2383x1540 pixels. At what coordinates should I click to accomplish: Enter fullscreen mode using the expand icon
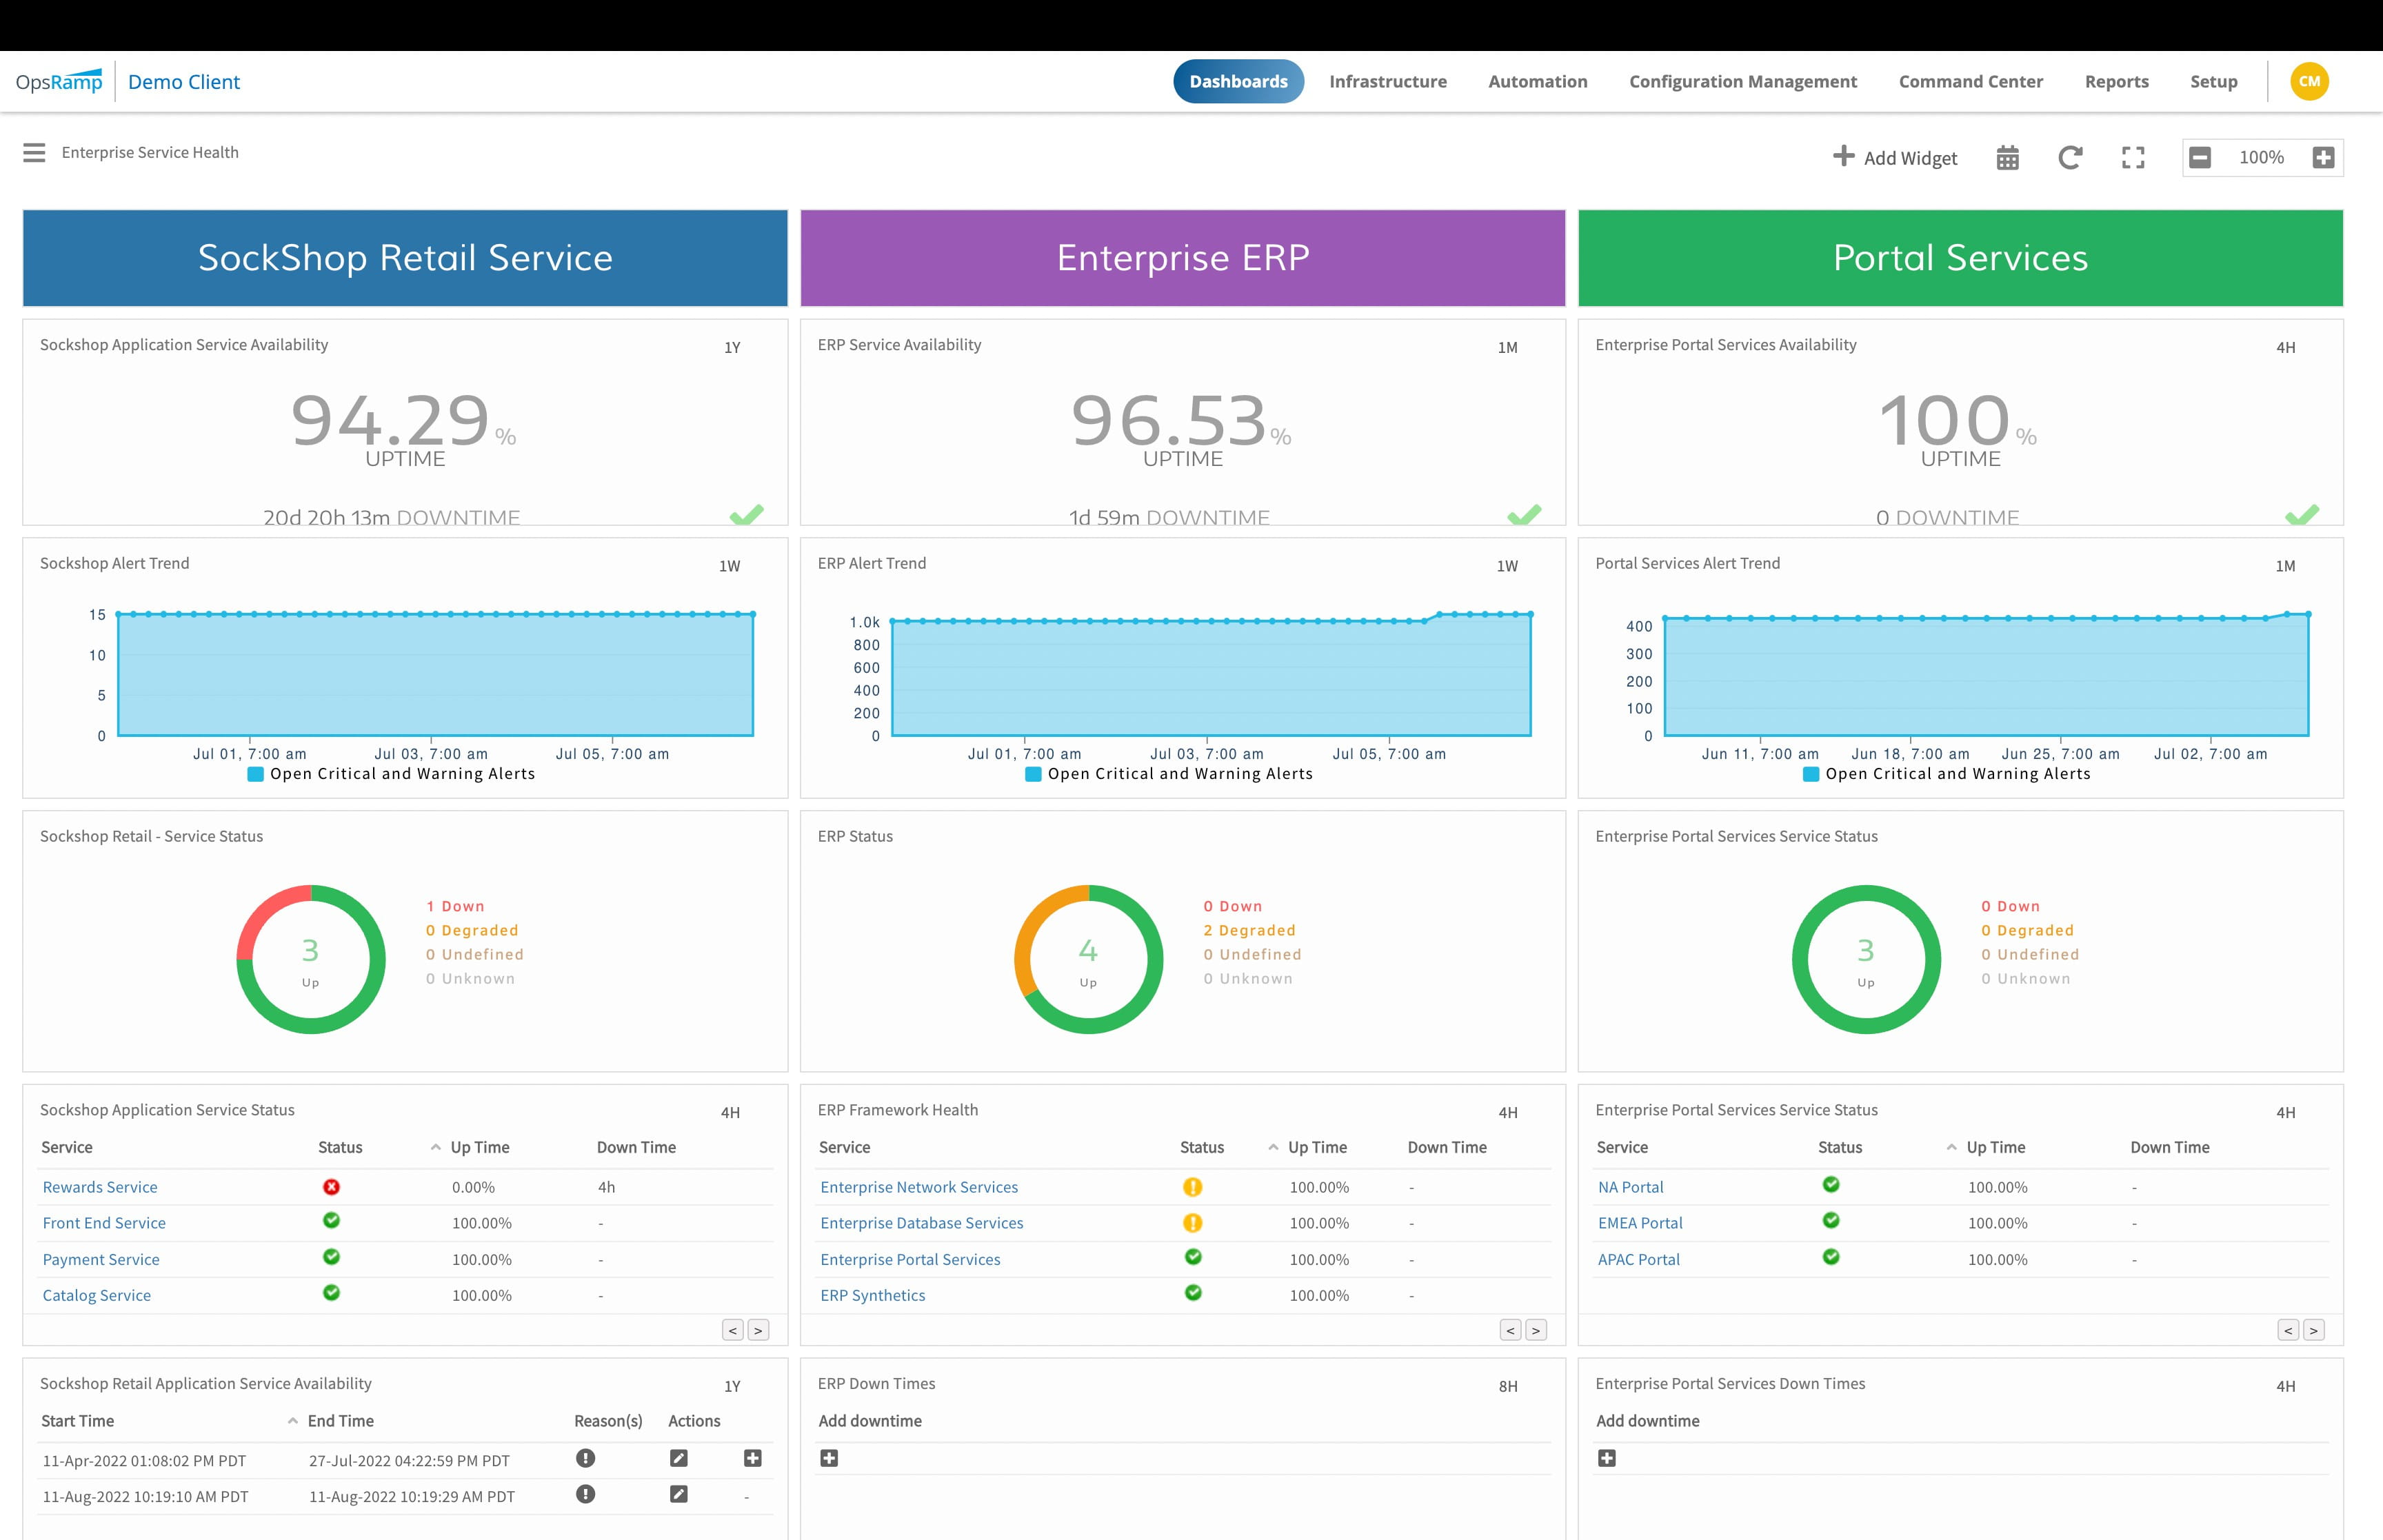tap(2132, 157)
